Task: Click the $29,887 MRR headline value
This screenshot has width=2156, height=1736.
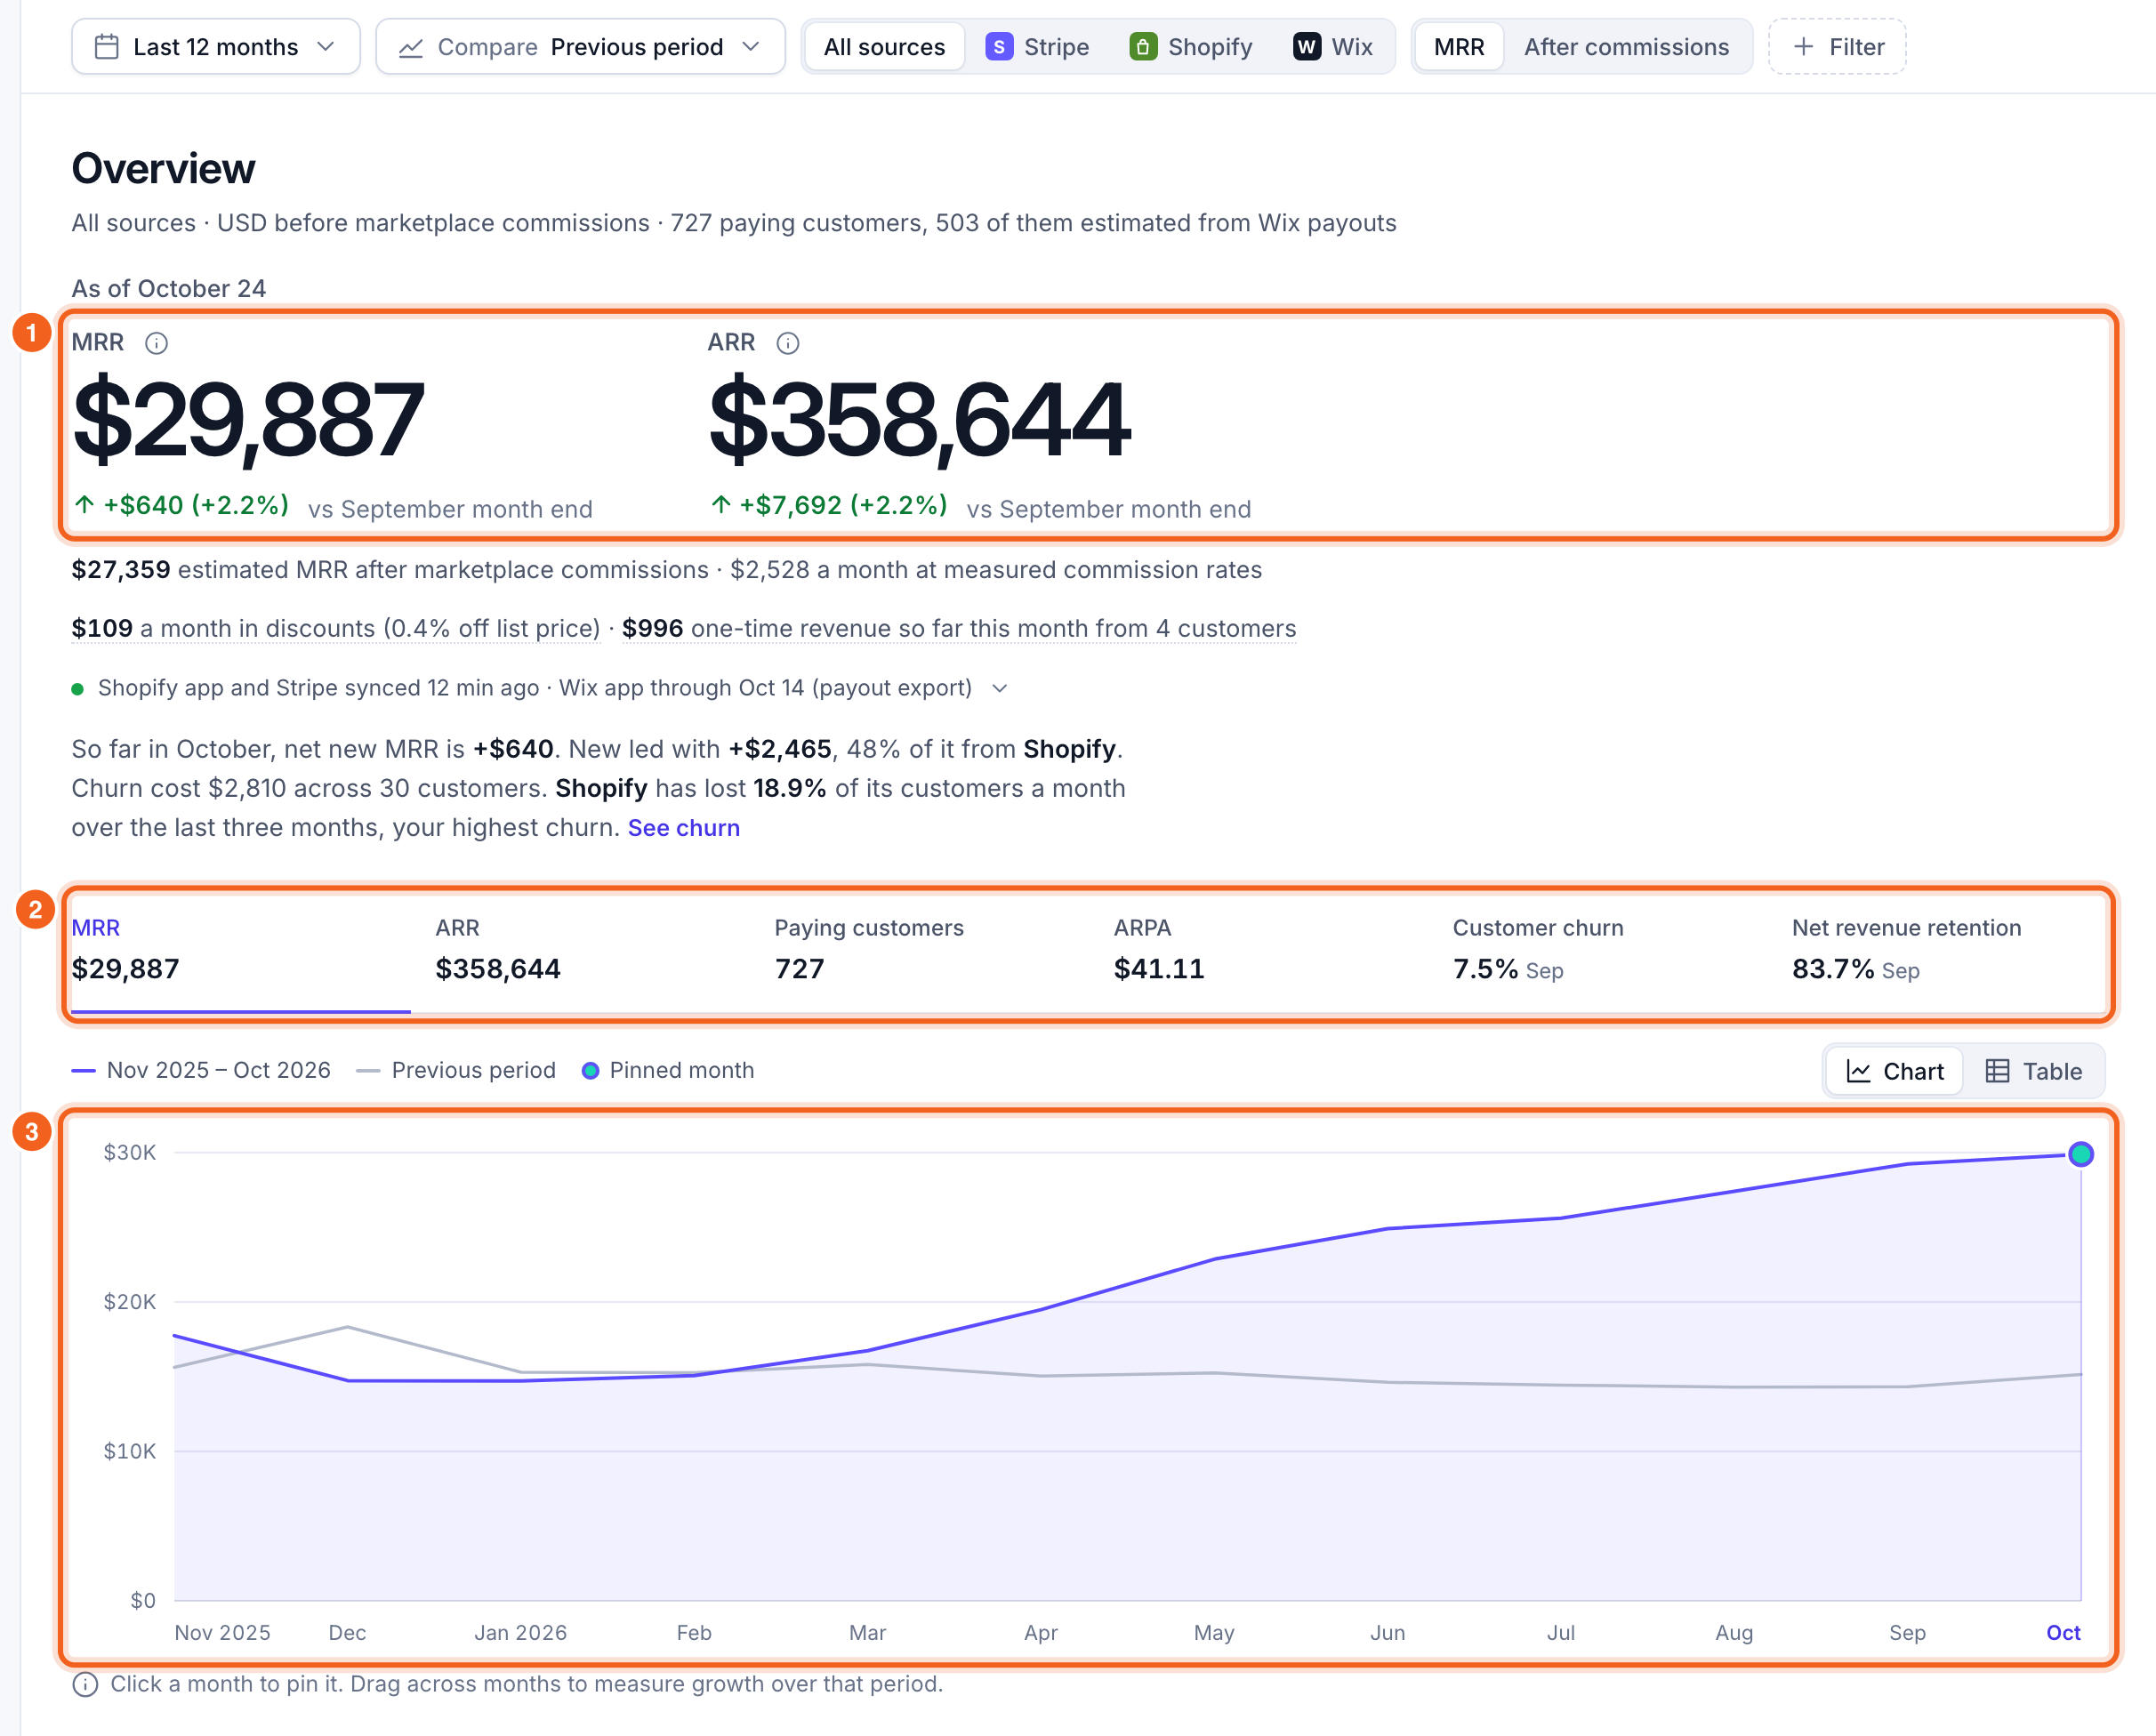Action: pyautogui.click(x=248, y=420)
